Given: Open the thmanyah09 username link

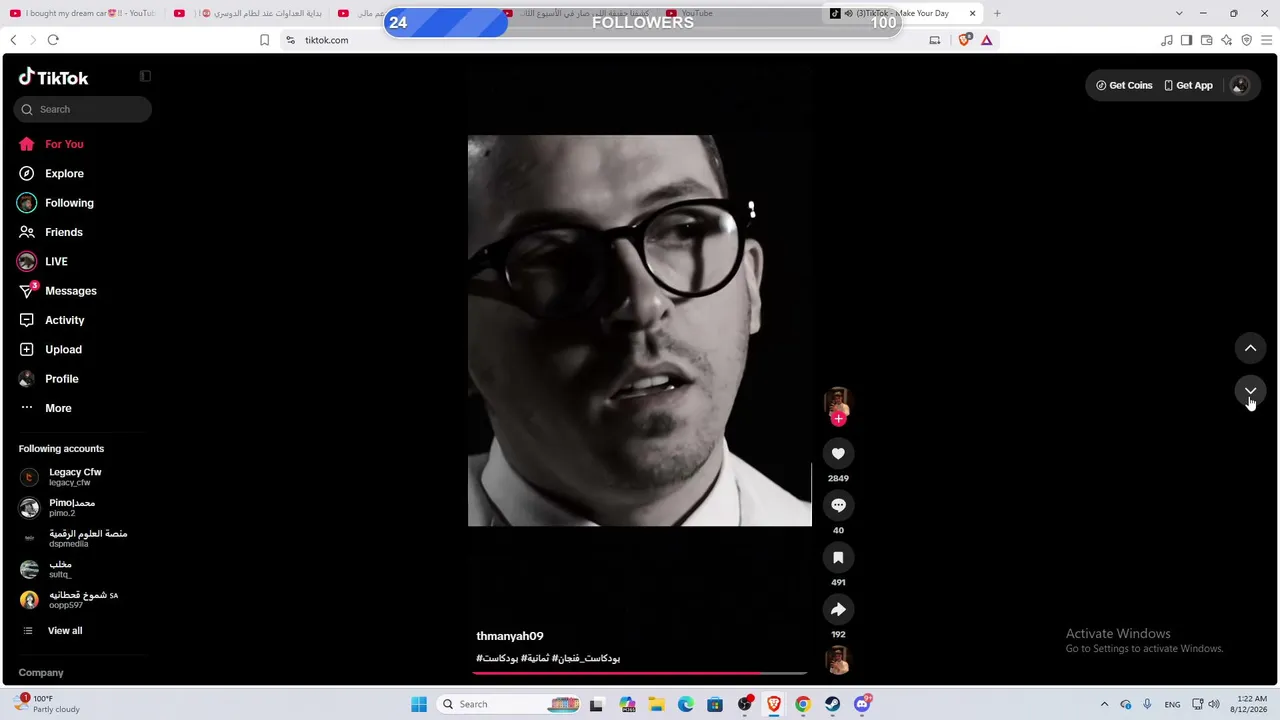Looking at the screenshot, I should point(510,636).
